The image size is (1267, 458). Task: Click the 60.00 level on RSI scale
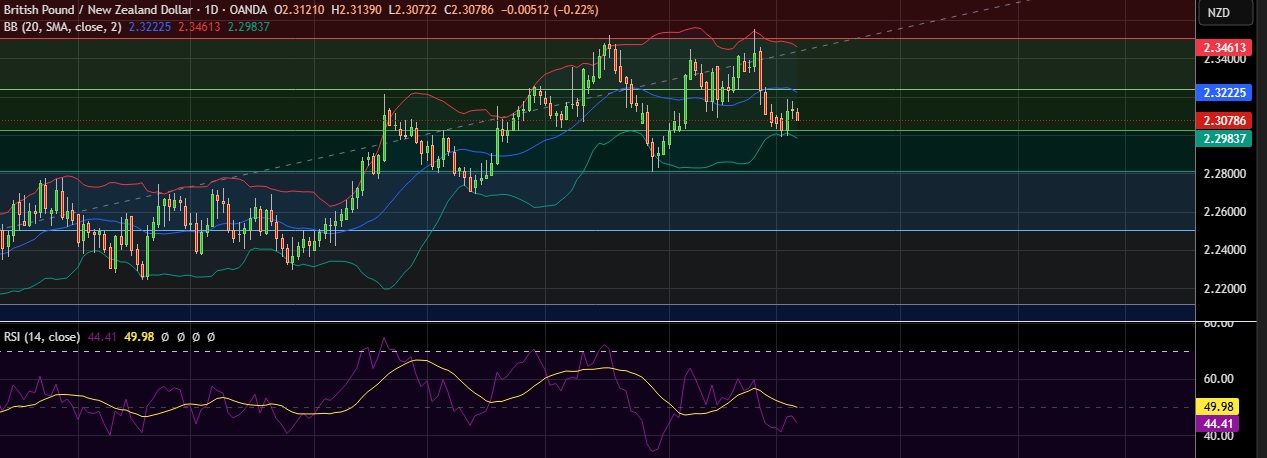point(1216,379)
